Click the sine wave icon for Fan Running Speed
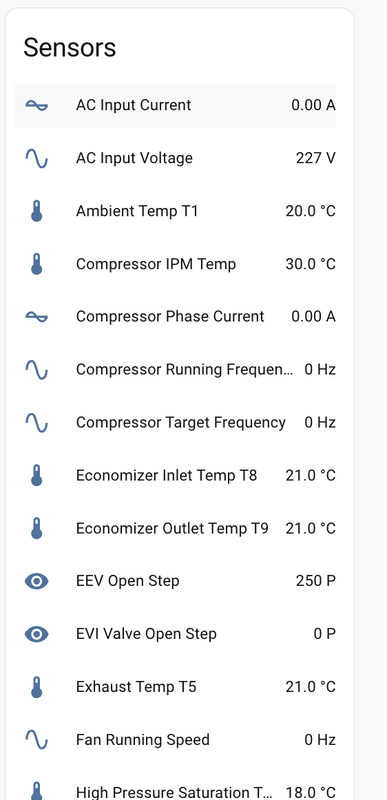Screen dimensions: 387x800 coord(37,740)
